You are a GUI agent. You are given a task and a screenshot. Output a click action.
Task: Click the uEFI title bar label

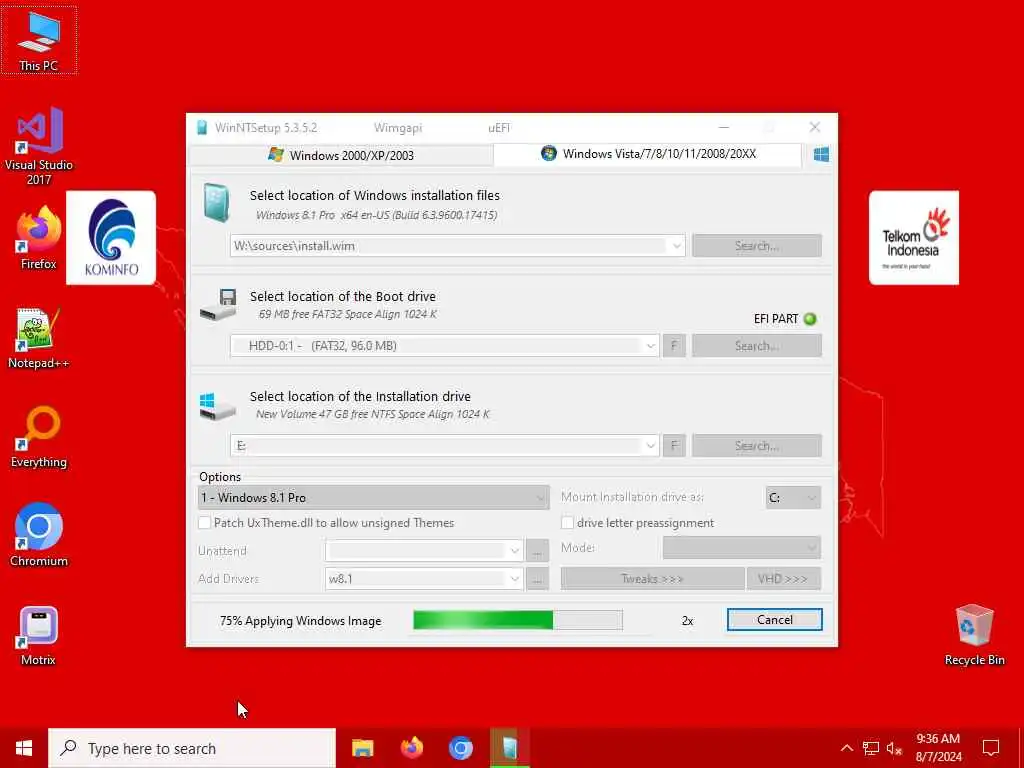499,128
